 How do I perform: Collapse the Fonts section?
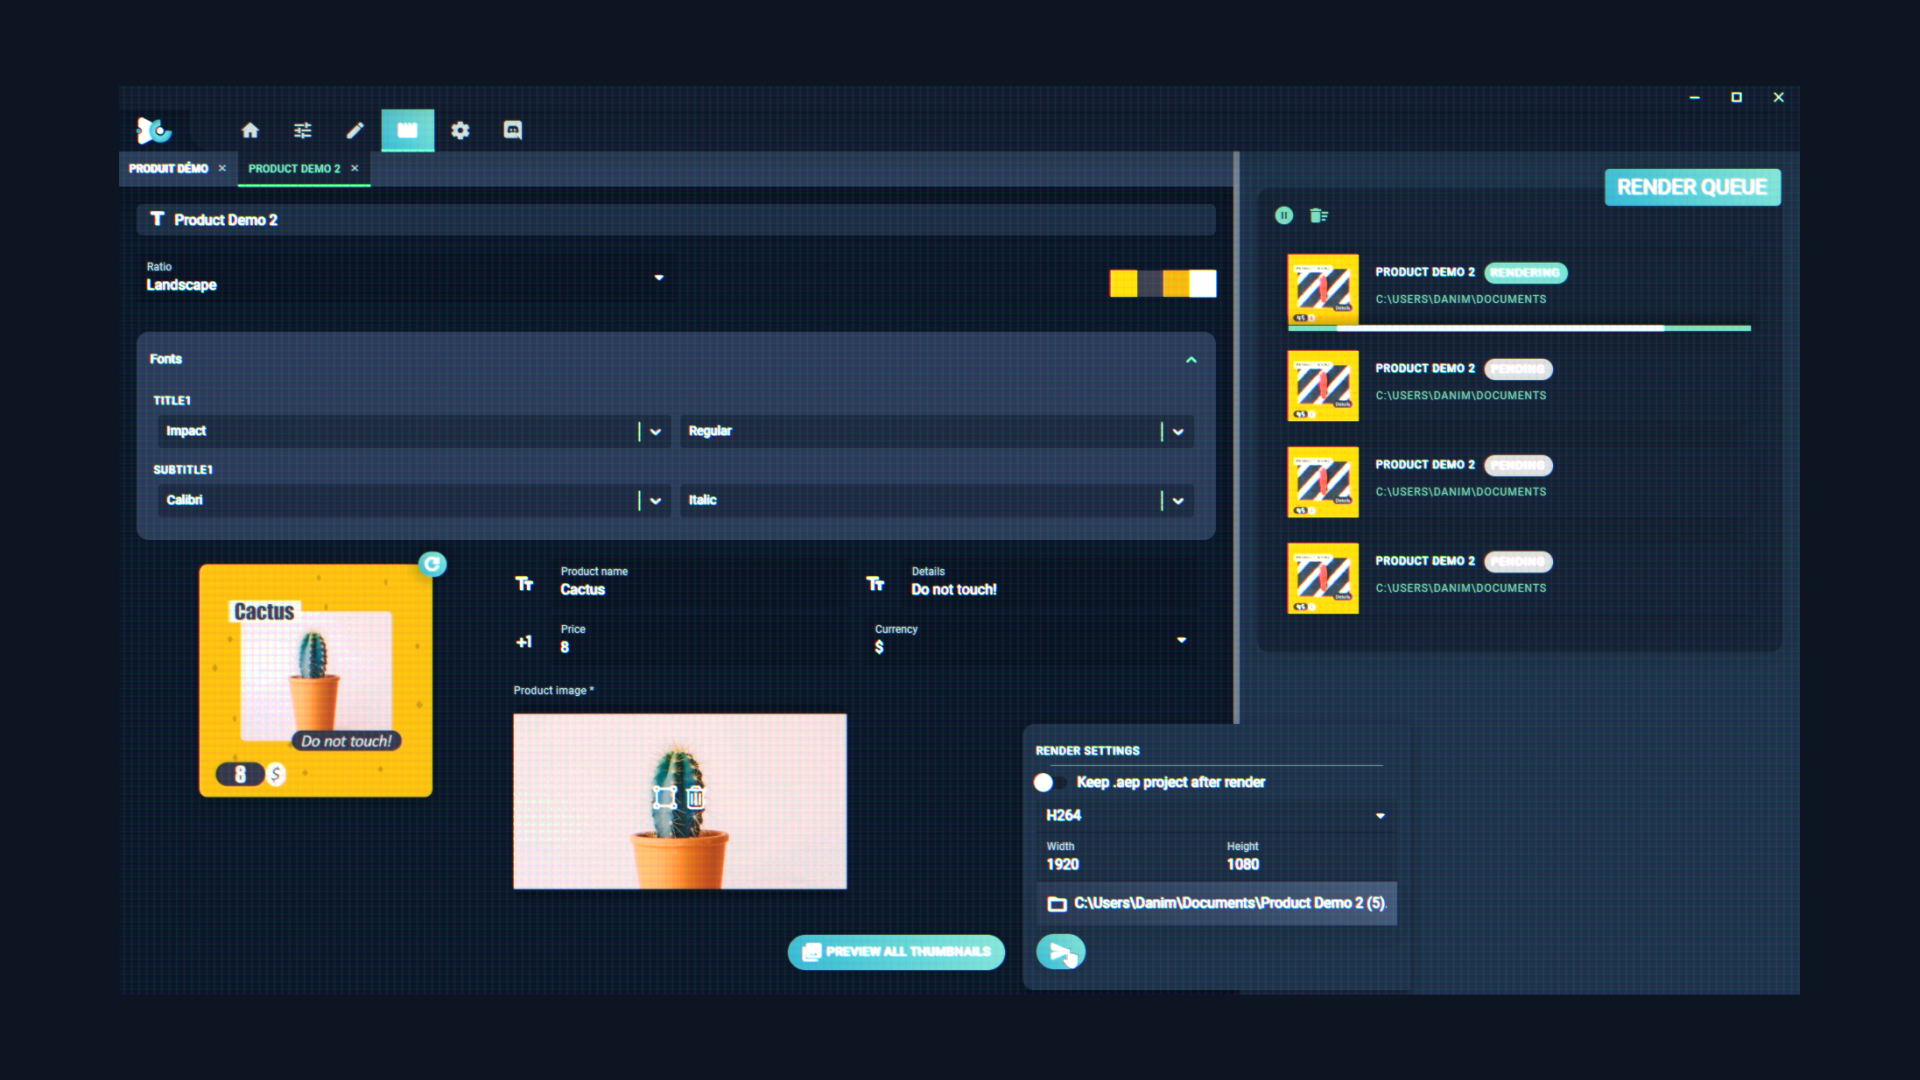[x=1191, y=360]
